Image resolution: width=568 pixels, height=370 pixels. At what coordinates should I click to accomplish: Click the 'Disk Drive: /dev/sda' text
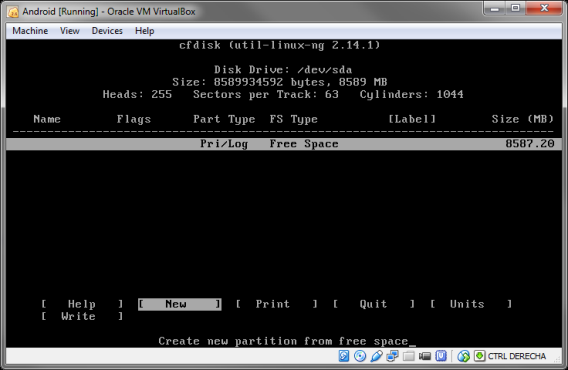tap(283, 70)
